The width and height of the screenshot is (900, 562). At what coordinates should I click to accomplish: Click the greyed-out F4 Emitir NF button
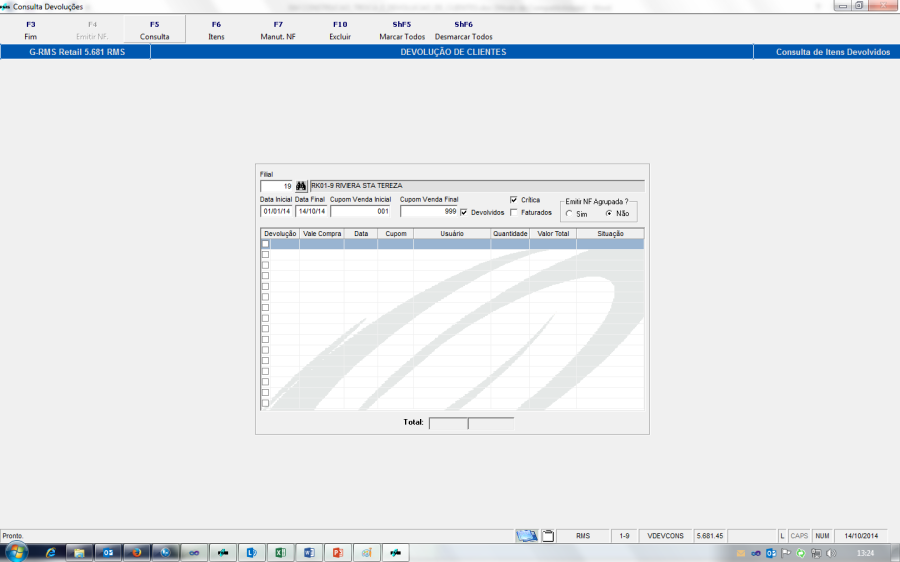click(x=92, y=30)
